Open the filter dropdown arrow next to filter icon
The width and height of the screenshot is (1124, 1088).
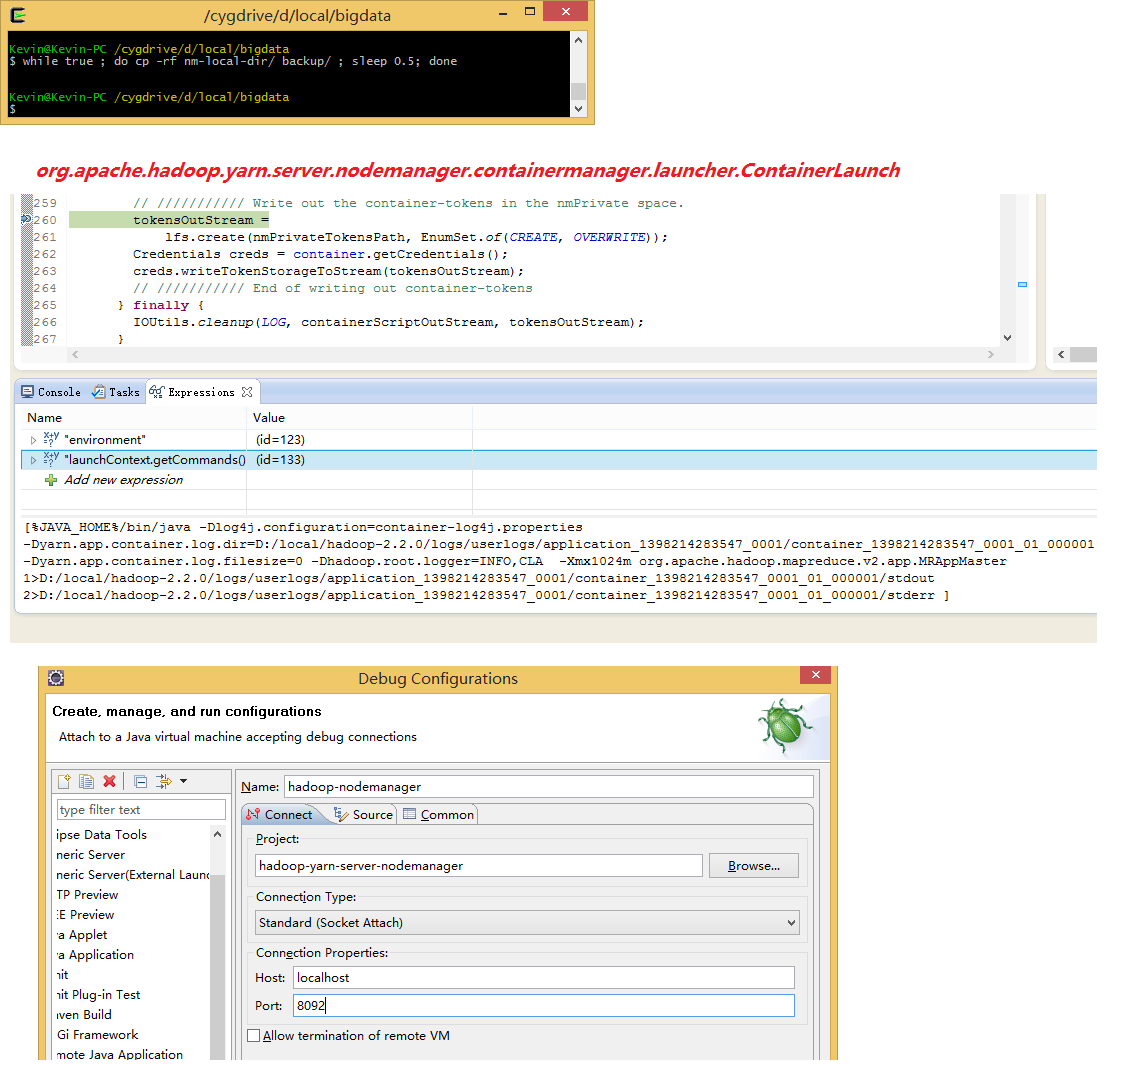[x=184, y=781]
